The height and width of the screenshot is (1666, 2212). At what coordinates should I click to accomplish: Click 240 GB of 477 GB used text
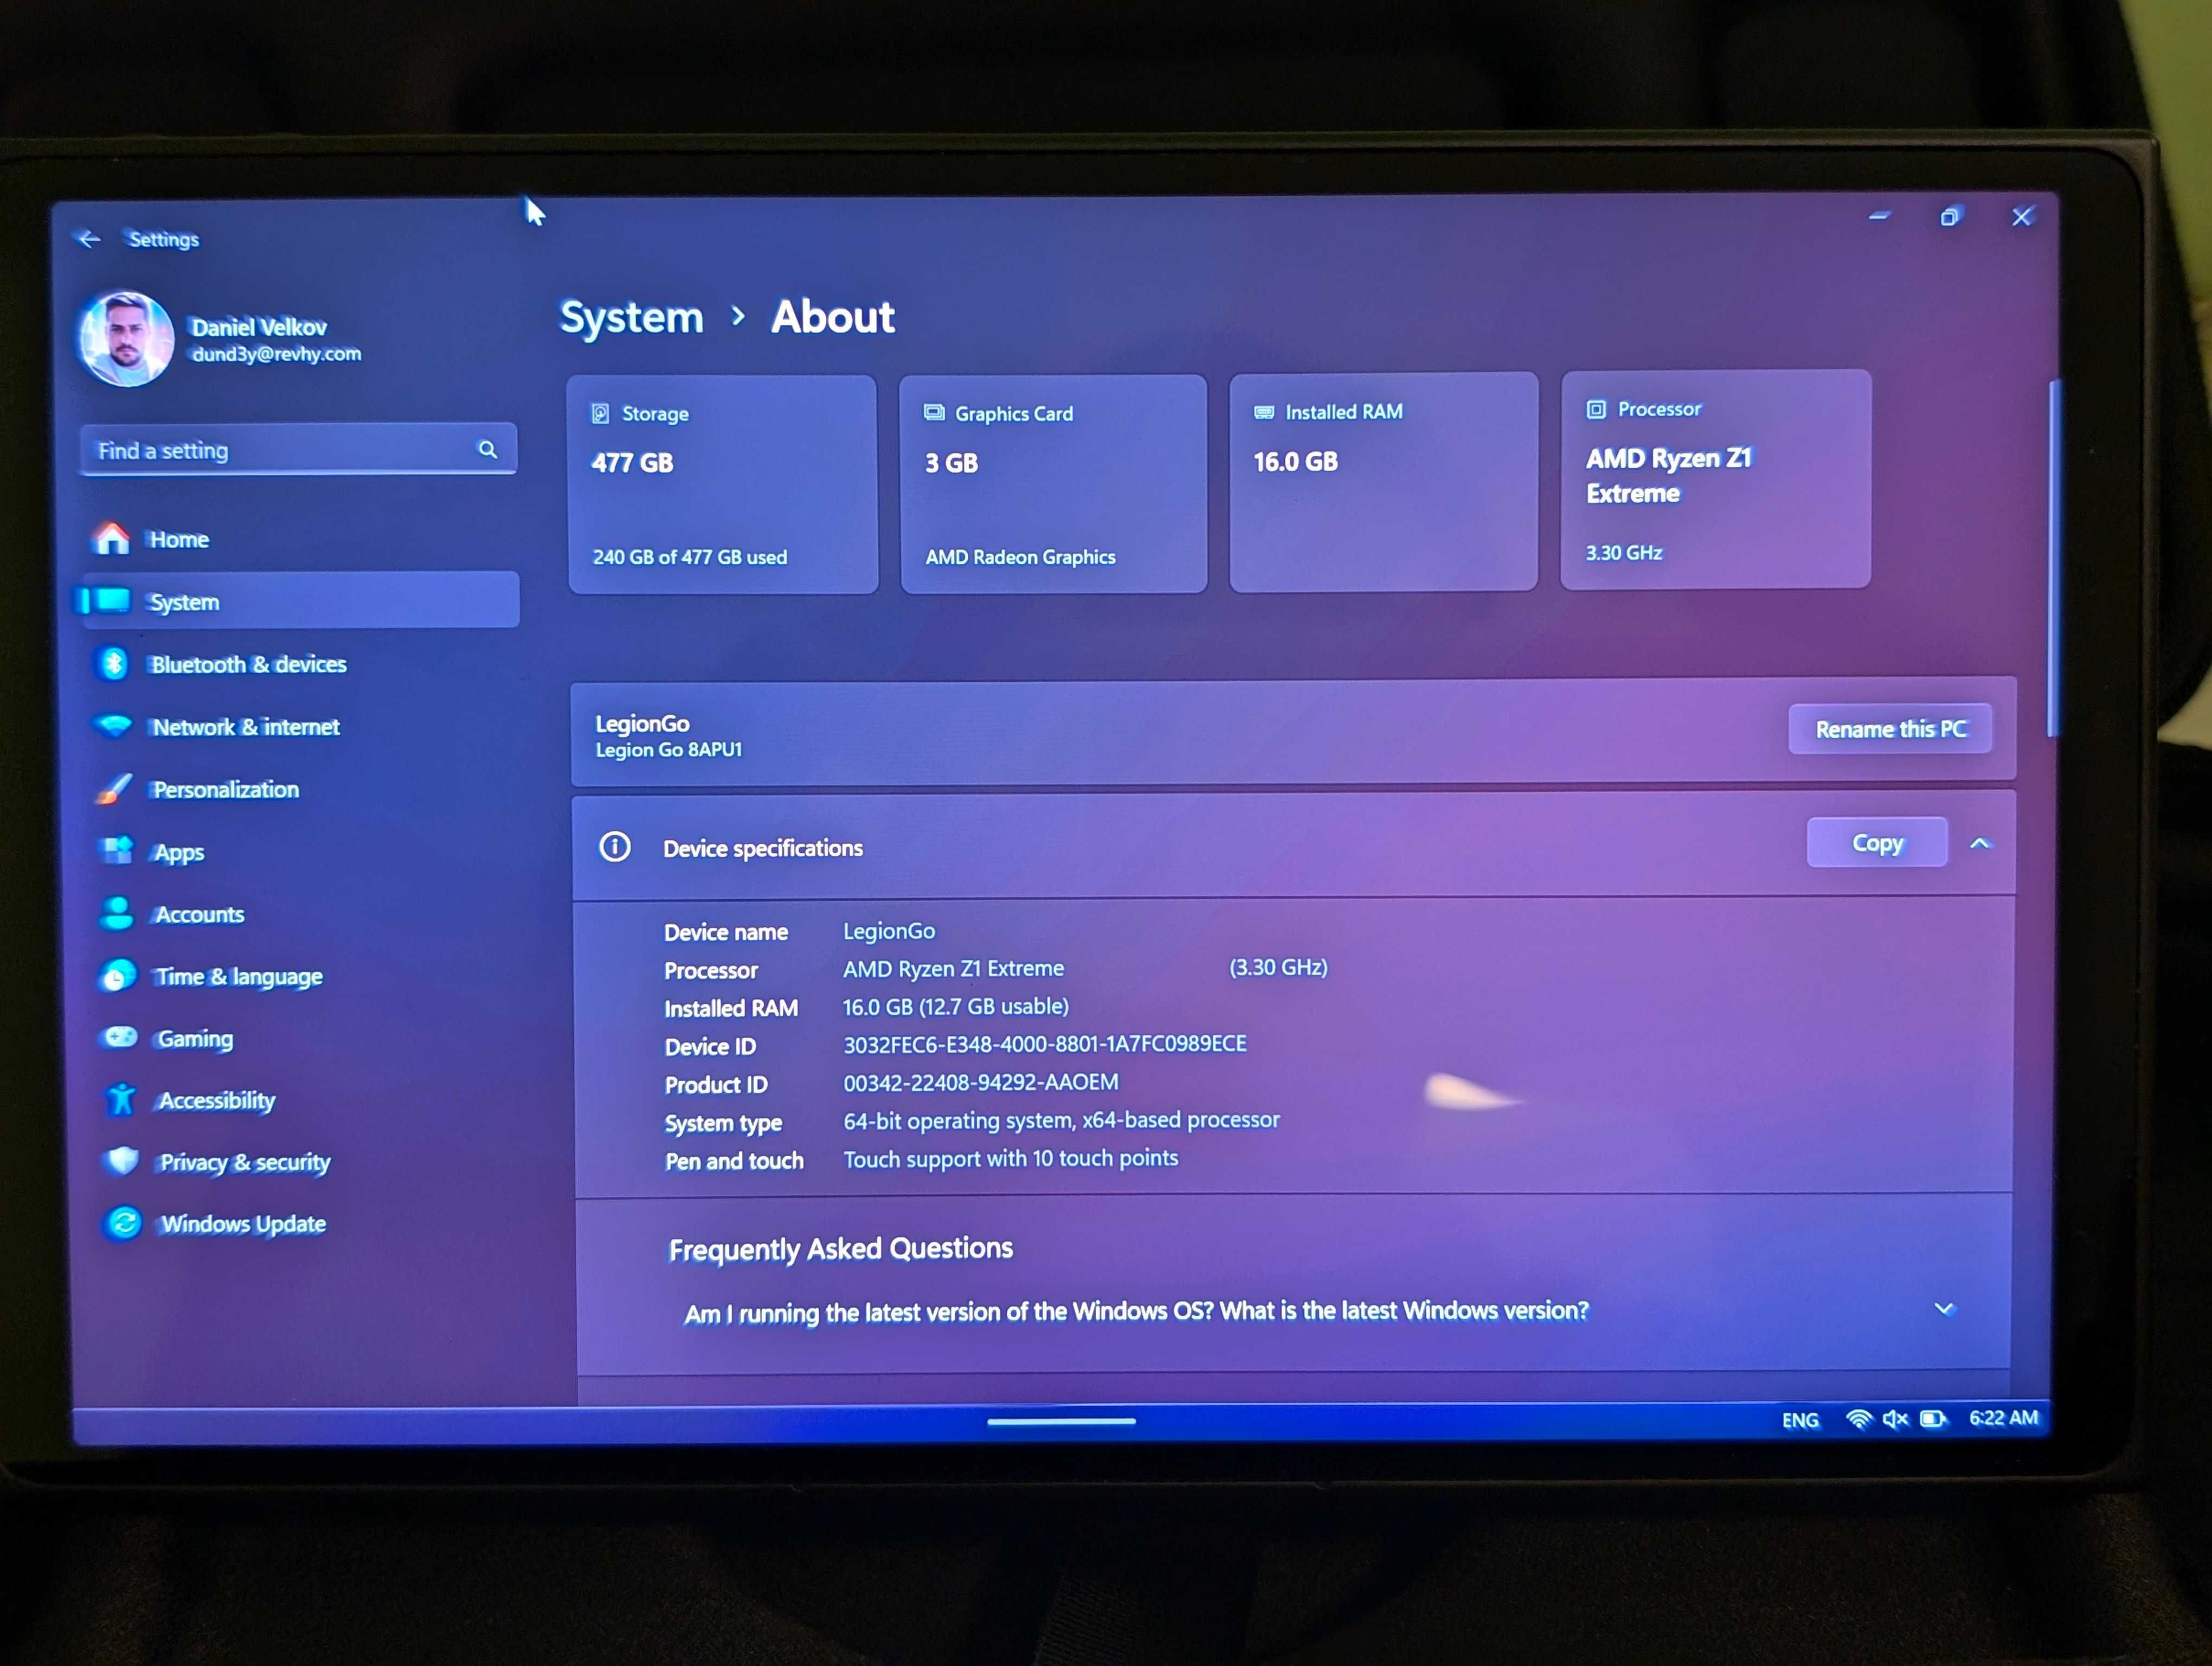689,557
